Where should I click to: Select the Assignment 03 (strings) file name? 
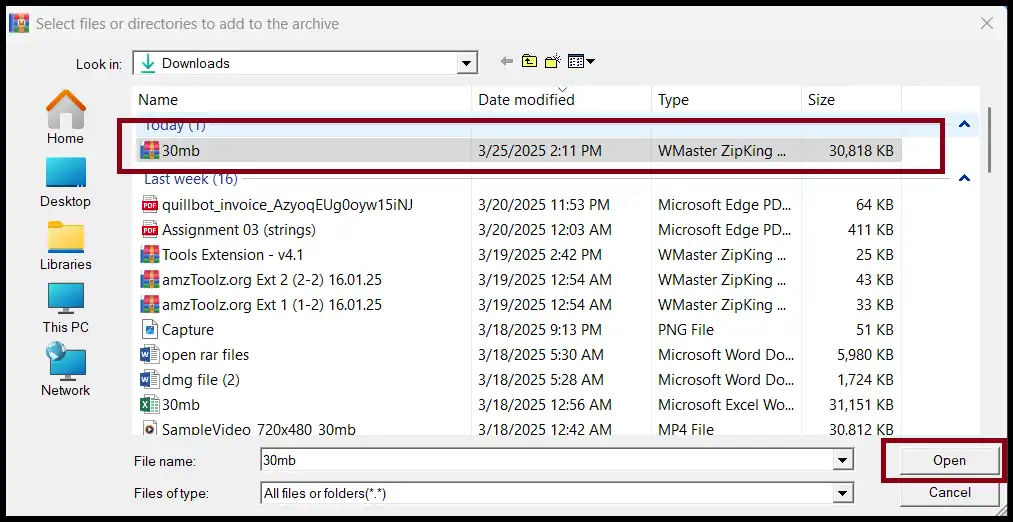tap(239, 229)
